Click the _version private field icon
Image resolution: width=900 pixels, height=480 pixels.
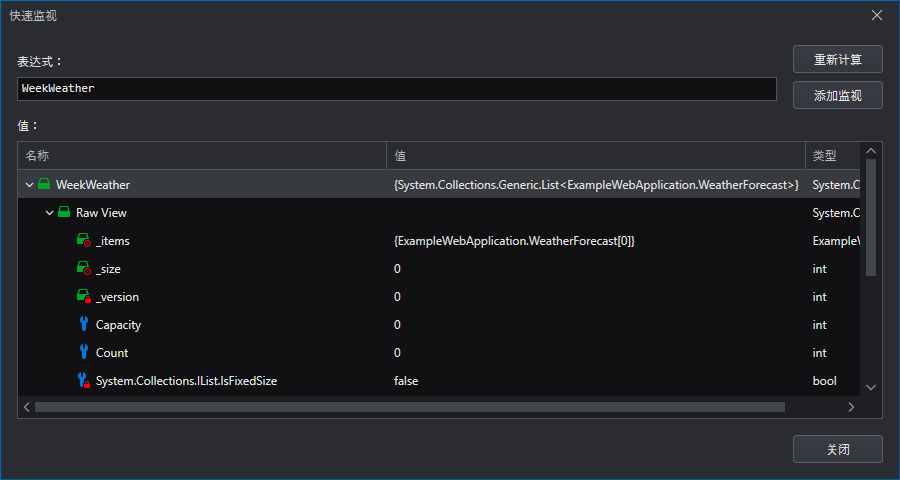[84, 296]
